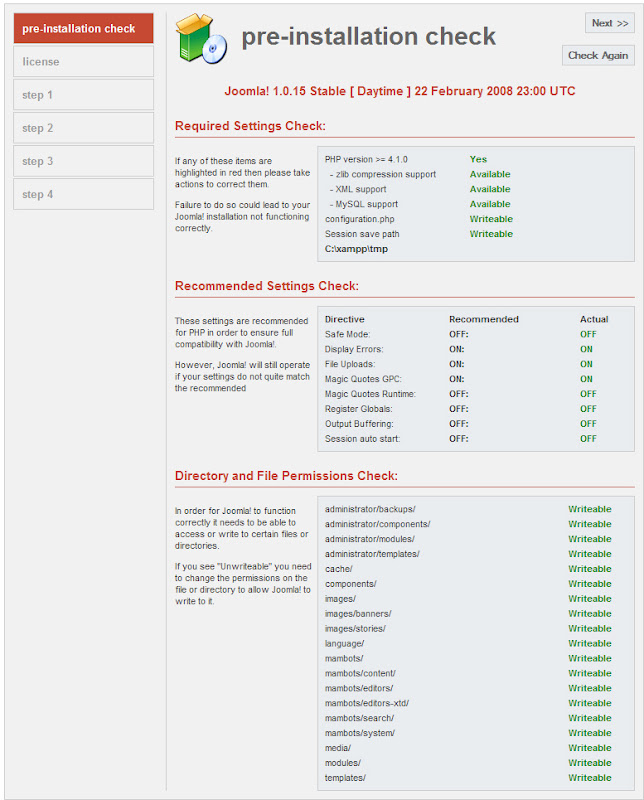Click the PHP version >= 4.1.0 row
Viewport: 644px width, 800px height.
click(x=366, y=160)
